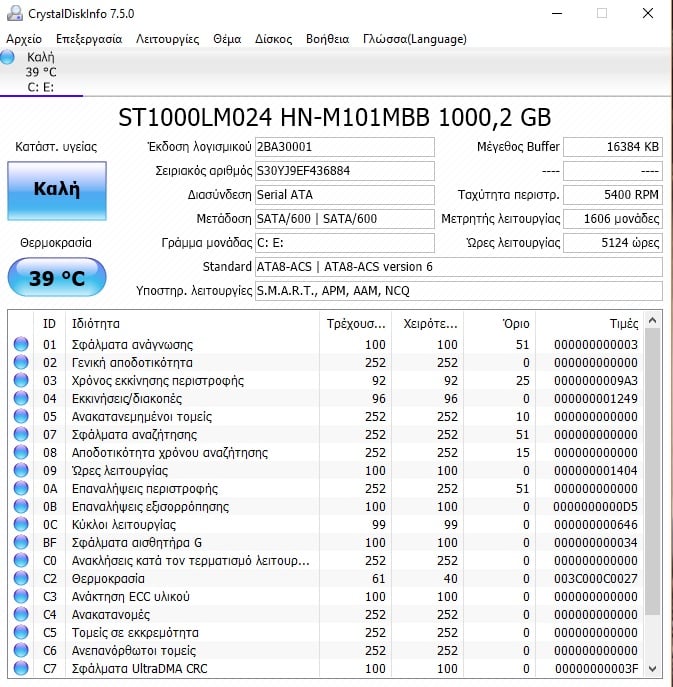This screenshot has height=687, width=673.
Task: Click the 5400 RPM rotation speed field
Action: pyautogui.click(x=613, y=195)
